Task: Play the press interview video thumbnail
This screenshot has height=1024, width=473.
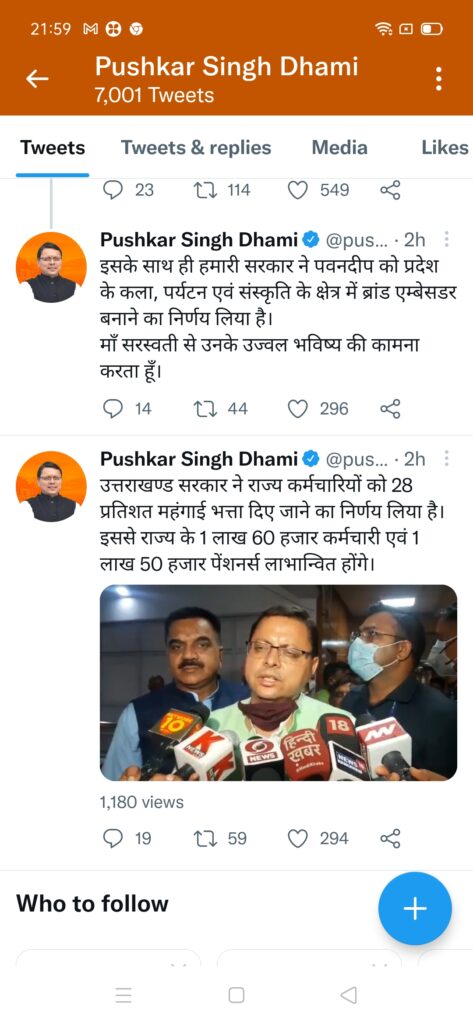Action: click(x=278, y=682)
